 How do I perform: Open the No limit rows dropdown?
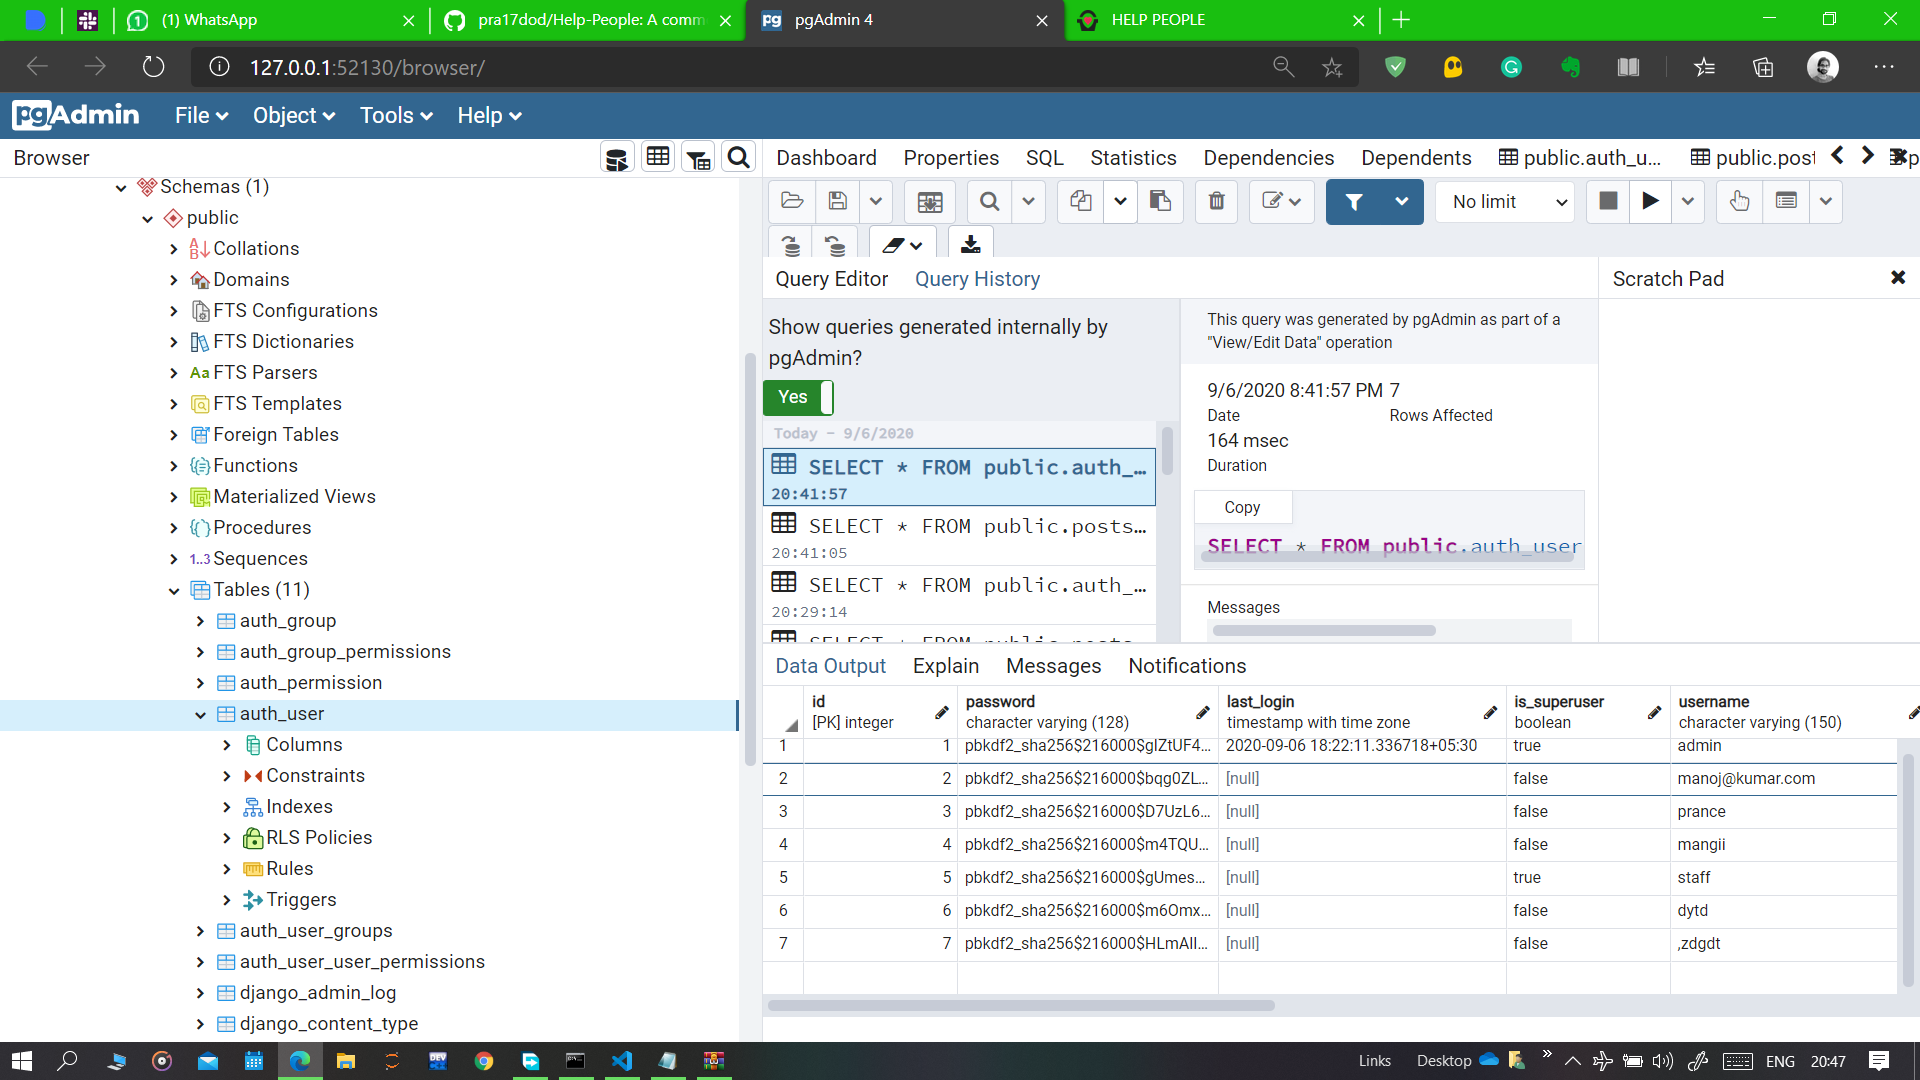pos(1506,202)
